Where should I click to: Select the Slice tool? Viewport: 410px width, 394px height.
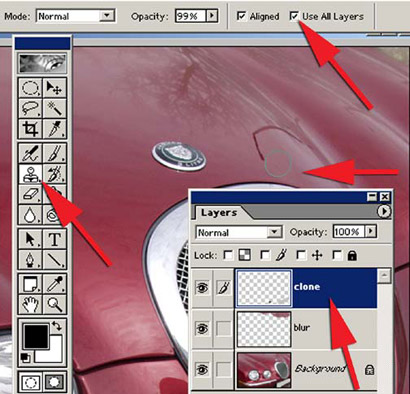pyautogui.click(x=54, y=129)
